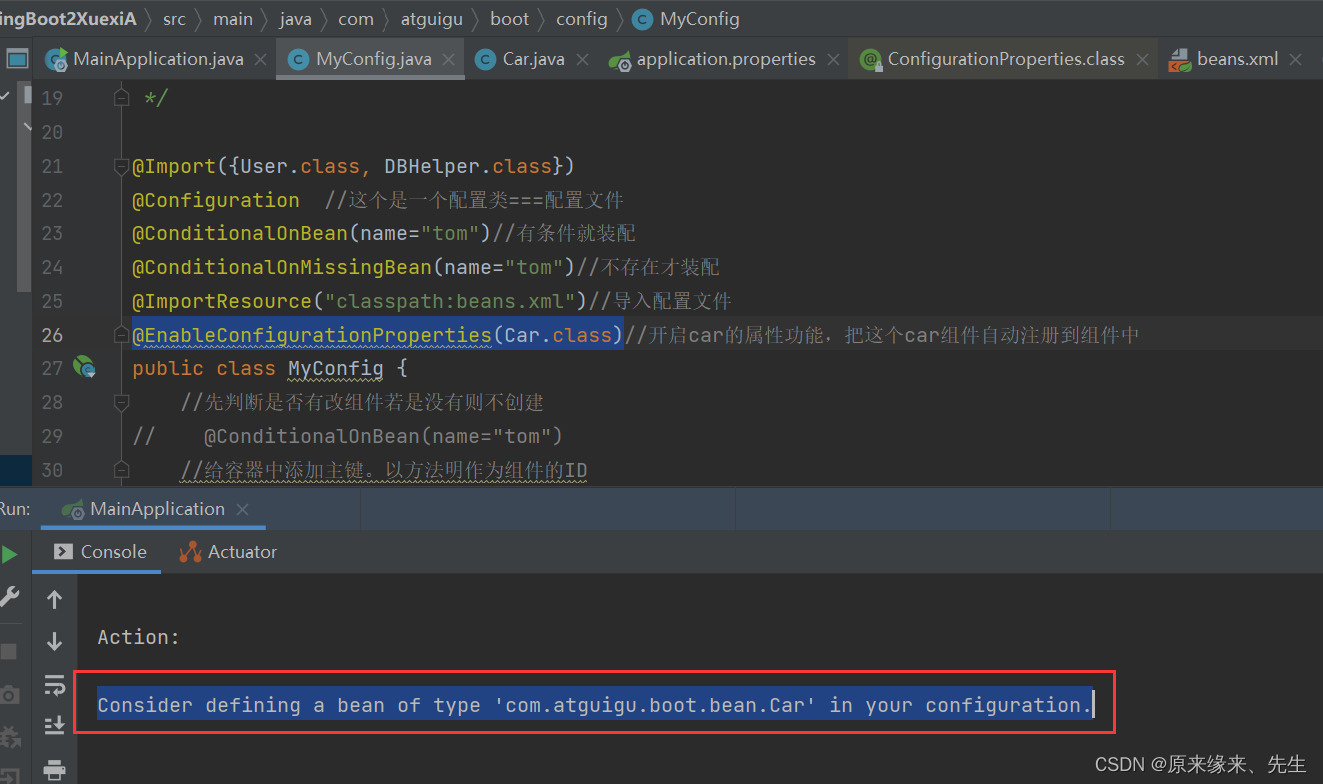Click 'atguigu' in the breadcrumb path

coord(432,19)
